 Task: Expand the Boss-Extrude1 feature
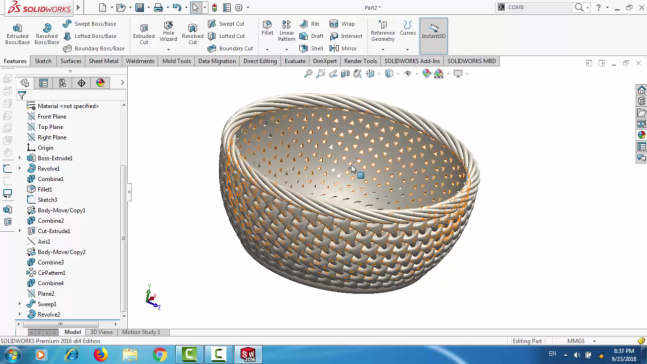[20, 158]
